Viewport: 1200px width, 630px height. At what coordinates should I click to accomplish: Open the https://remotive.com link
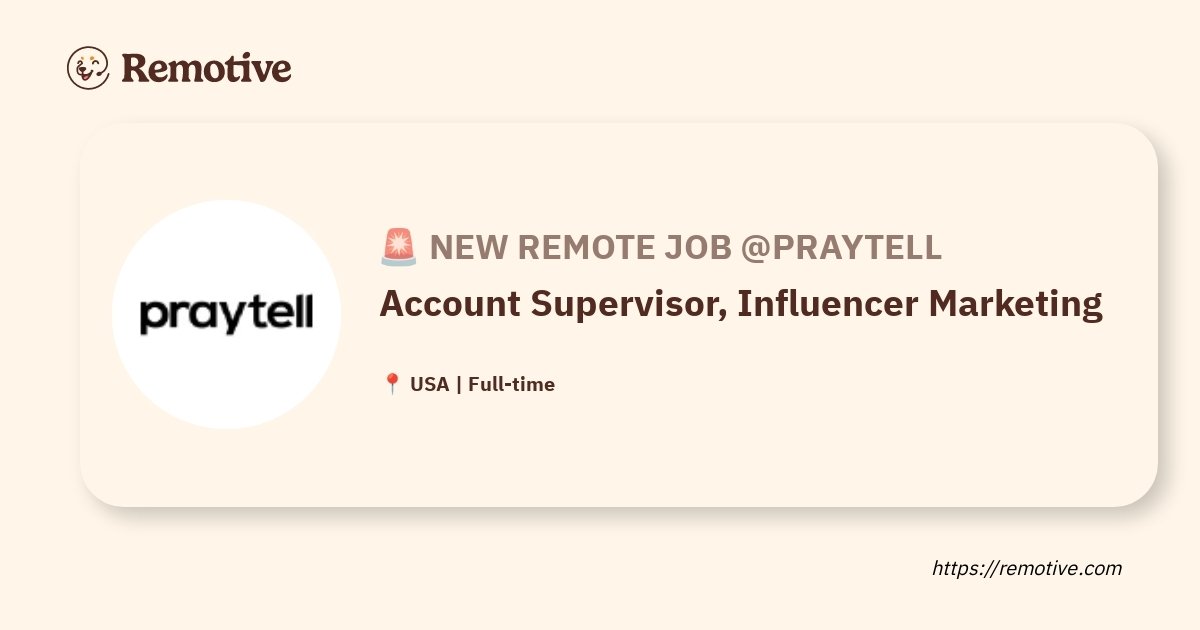click(x=1027, y=568)
